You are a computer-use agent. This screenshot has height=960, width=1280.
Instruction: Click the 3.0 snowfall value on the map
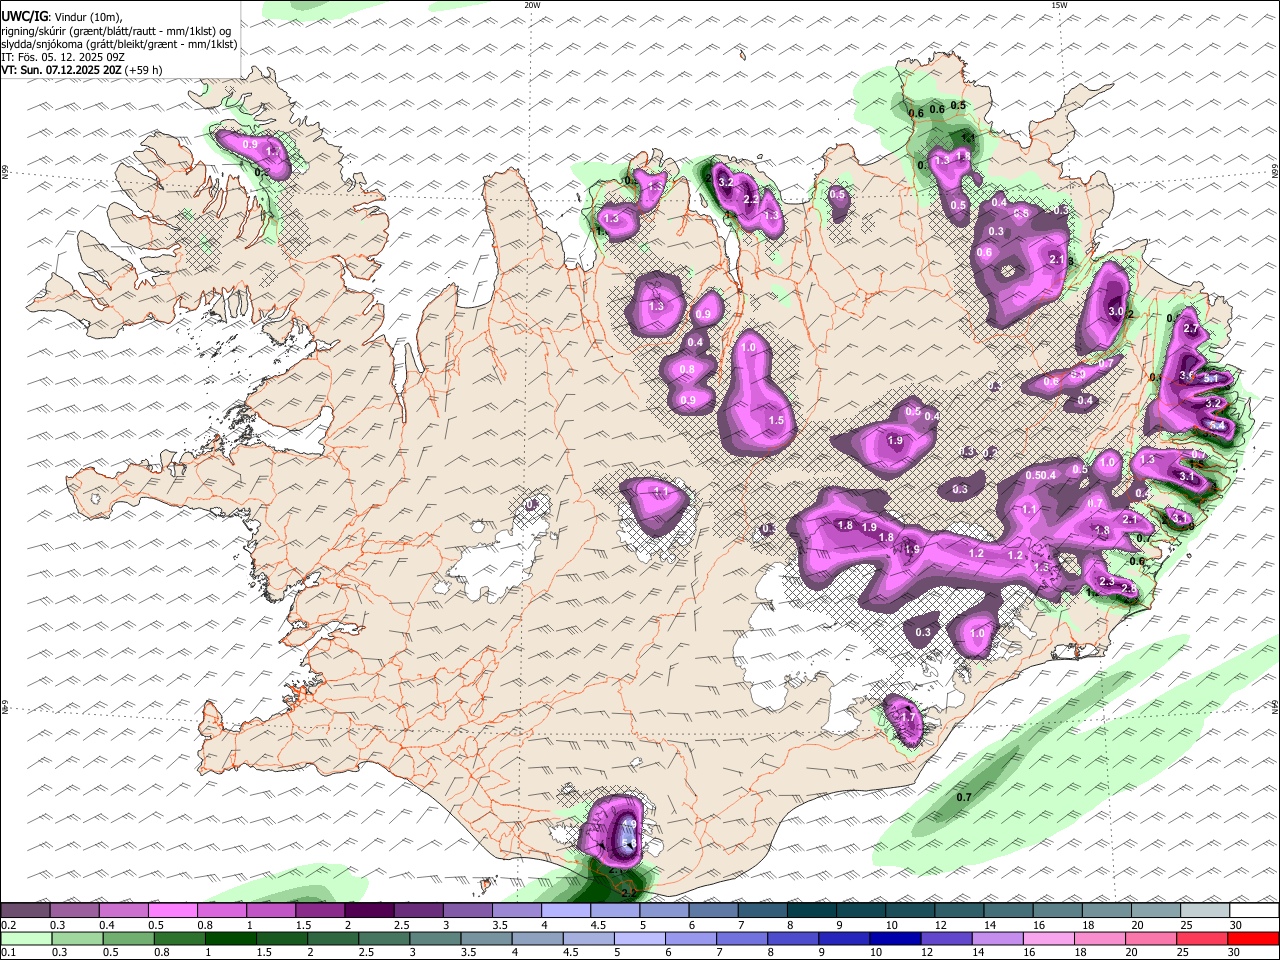point(1116,312)
